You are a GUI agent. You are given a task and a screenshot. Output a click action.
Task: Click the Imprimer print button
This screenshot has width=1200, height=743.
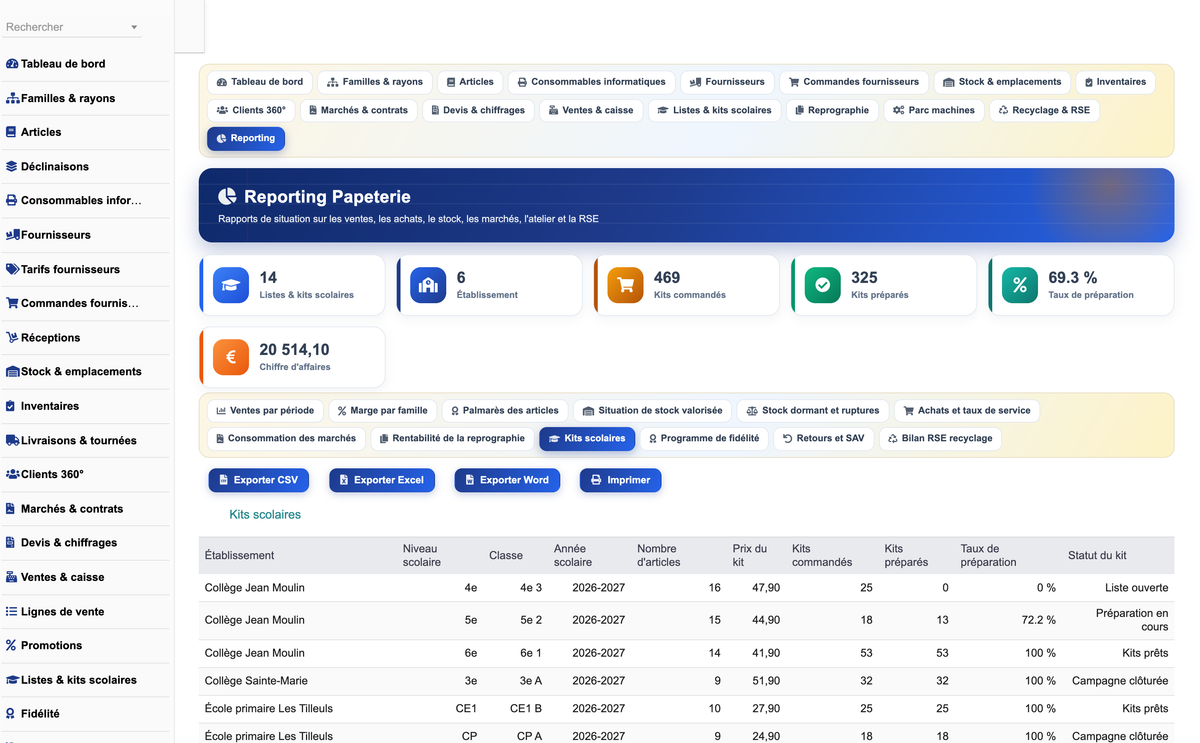pyautogui.click(x=620, y=480)
